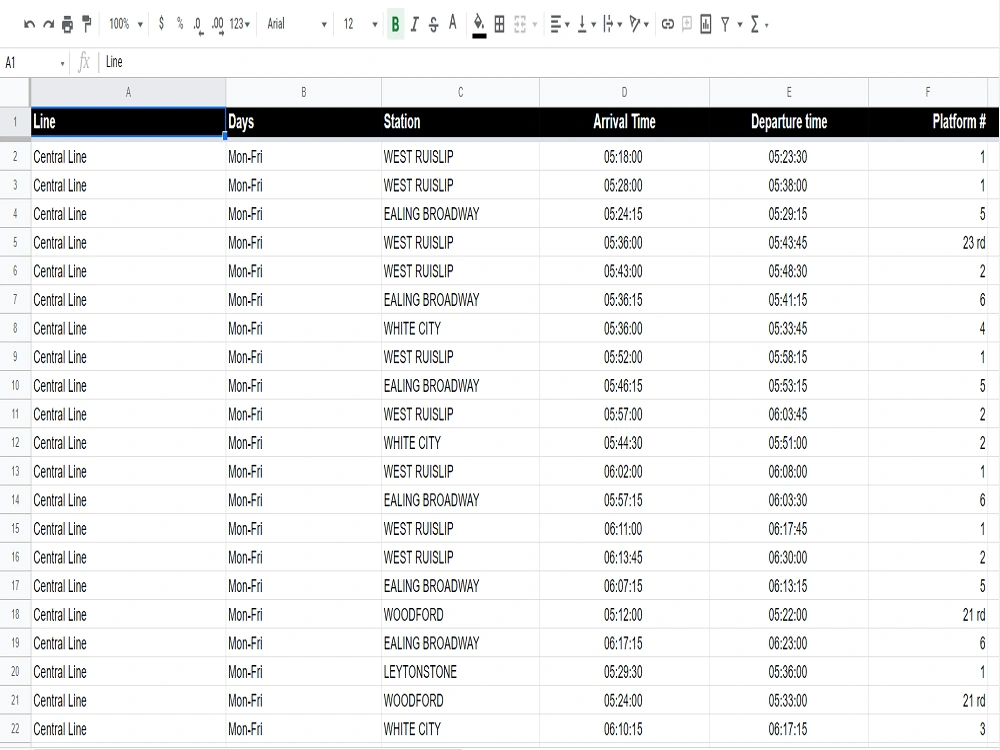
Task: Select the Arrival Time header cell
Action: (624, 122)
